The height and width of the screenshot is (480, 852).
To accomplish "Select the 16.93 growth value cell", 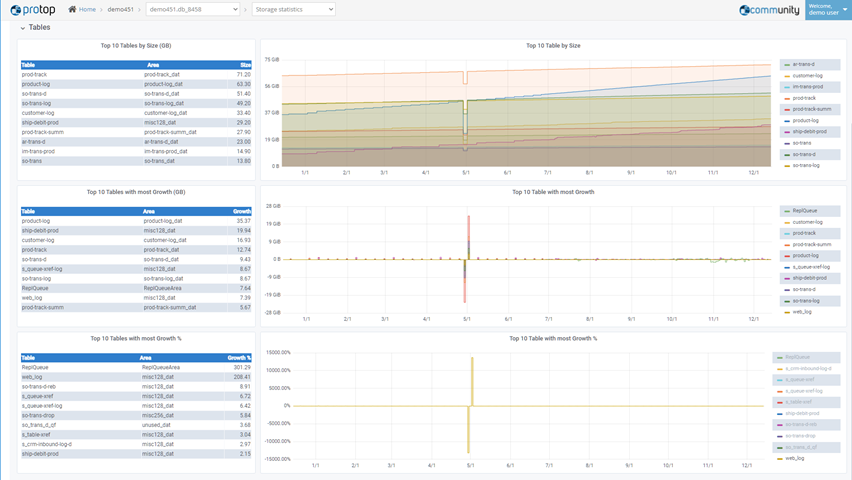I will coord(243,240).
